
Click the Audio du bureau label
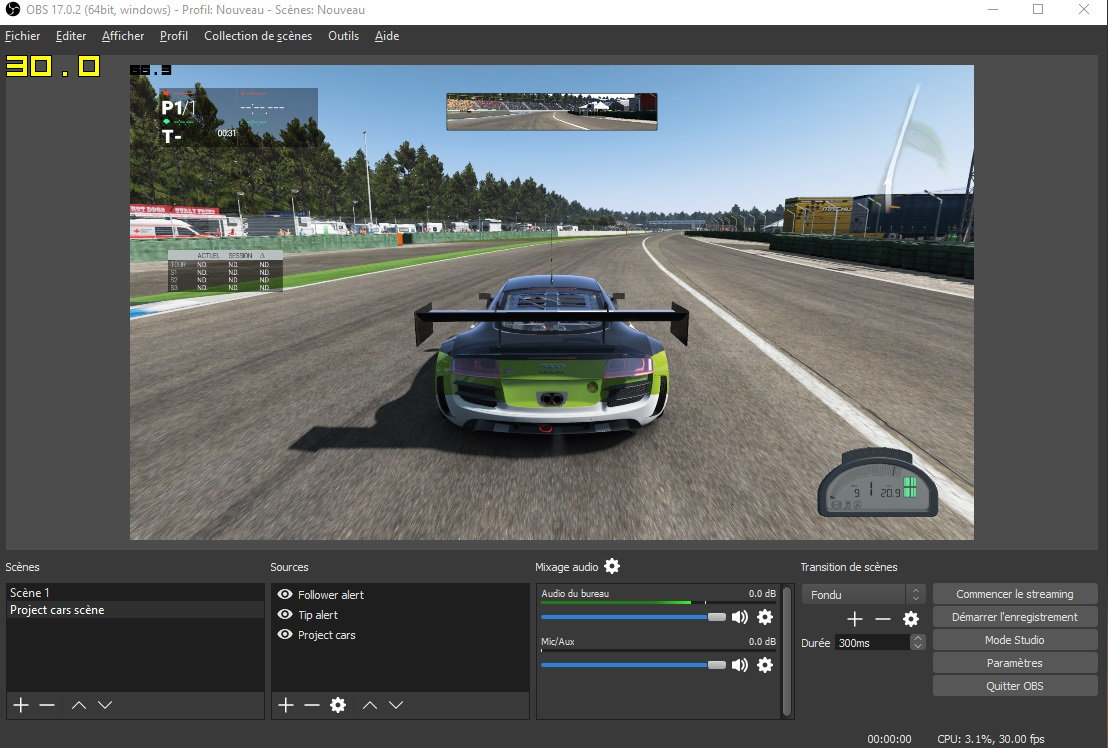[x=575, y=593]
